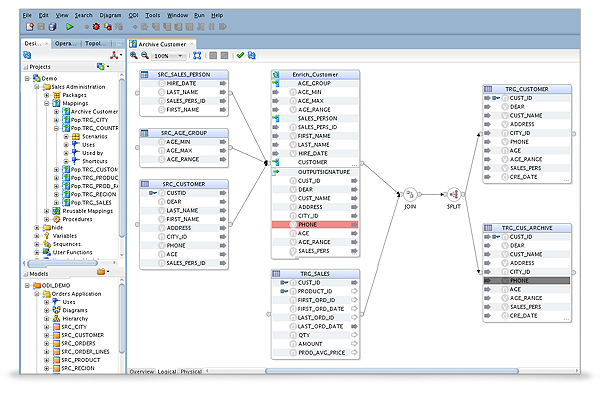Switch to the Physical tab

tap(190, 371)
